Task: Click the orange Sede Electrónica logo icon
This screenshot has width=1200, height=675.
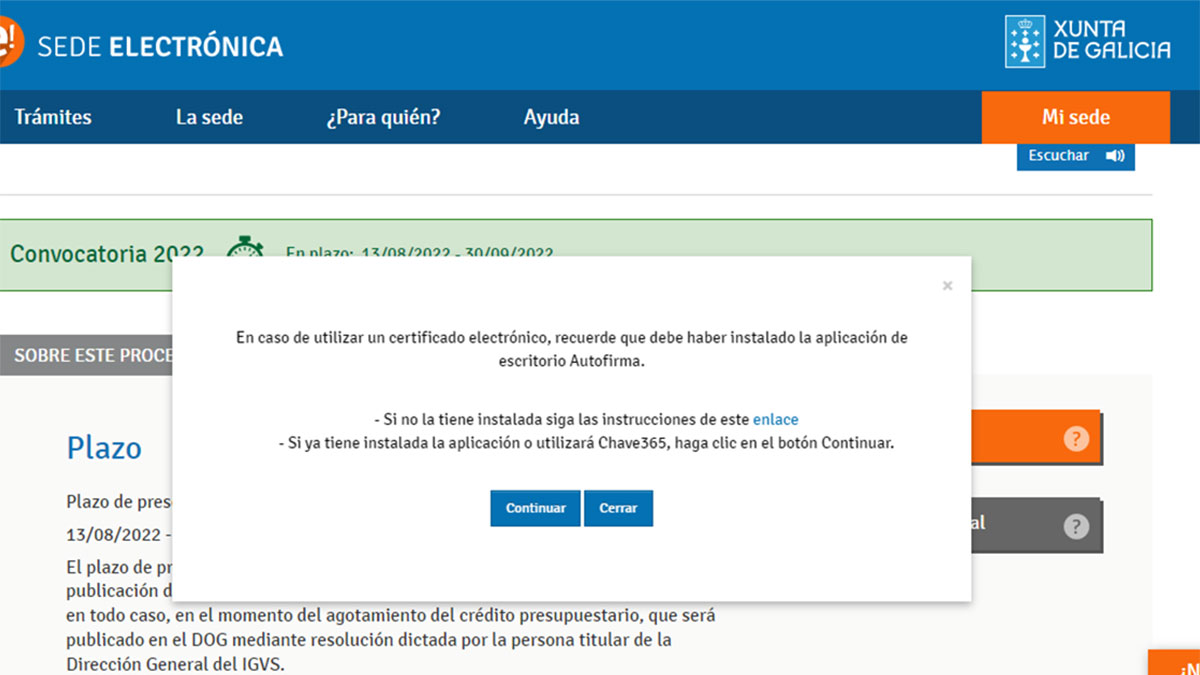Action: pos(8,43)
